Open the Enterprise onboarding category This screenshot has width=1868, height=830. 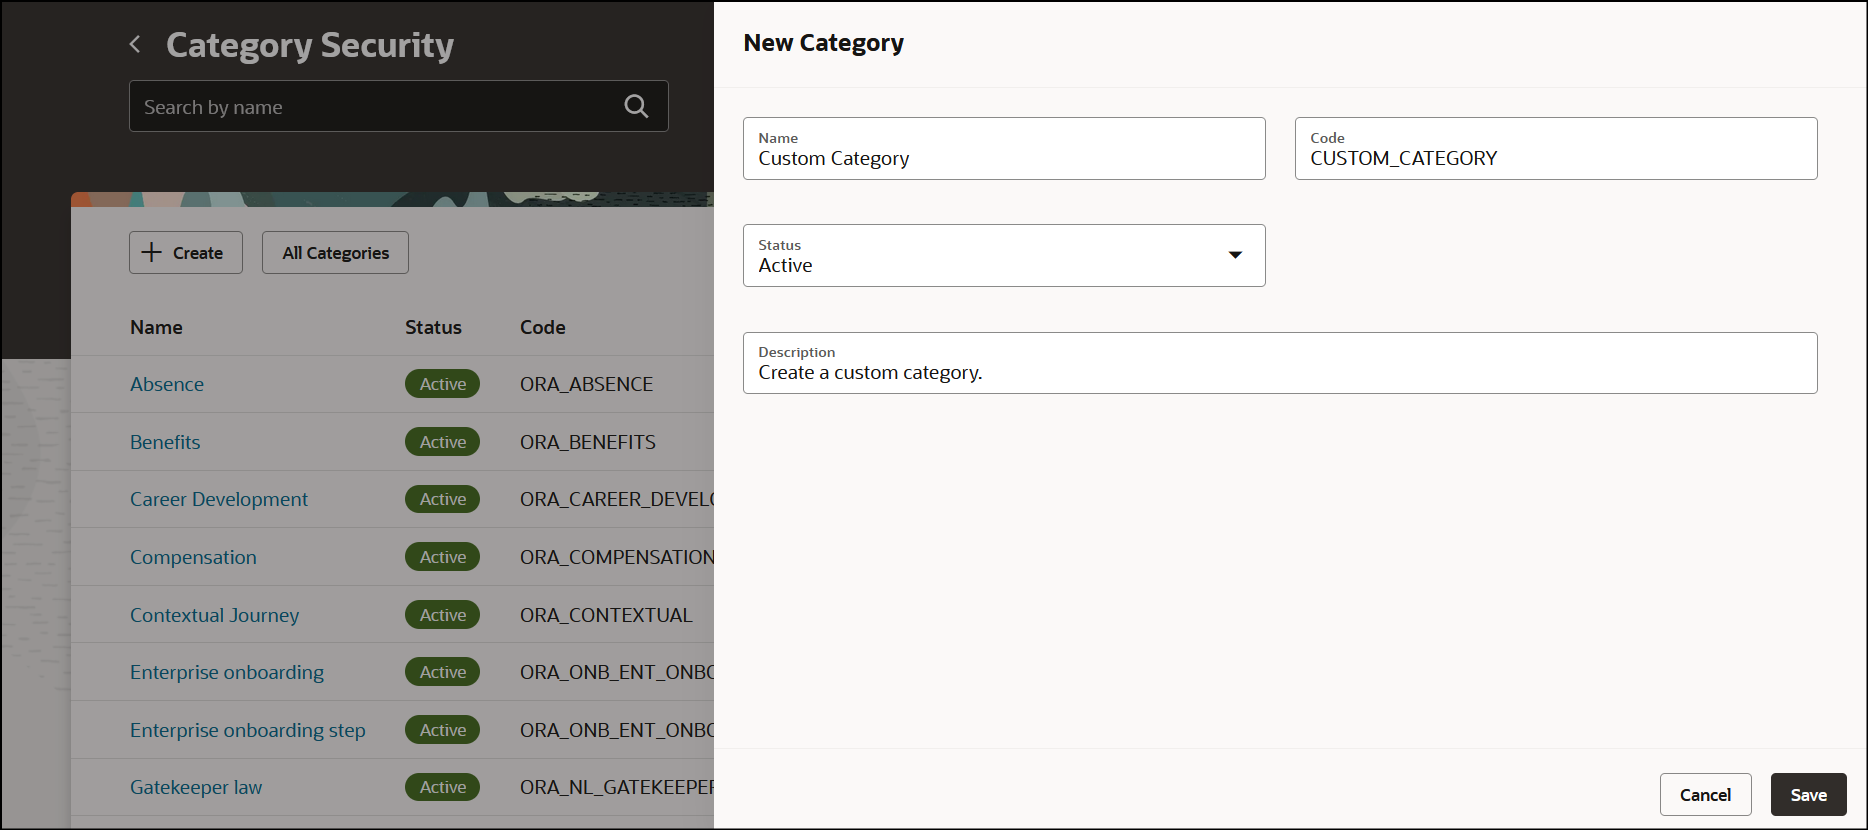pyautogui.click(x=227, y=672)
